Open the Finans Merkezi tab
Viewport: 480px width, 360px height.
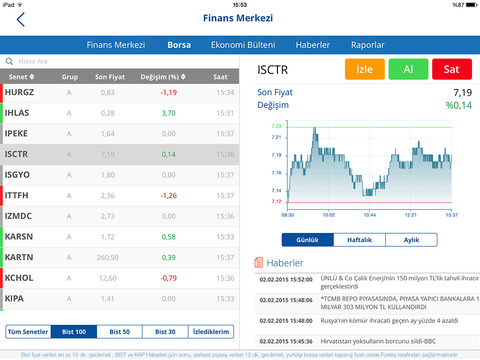pyautogui.click(x=116, y=45)
